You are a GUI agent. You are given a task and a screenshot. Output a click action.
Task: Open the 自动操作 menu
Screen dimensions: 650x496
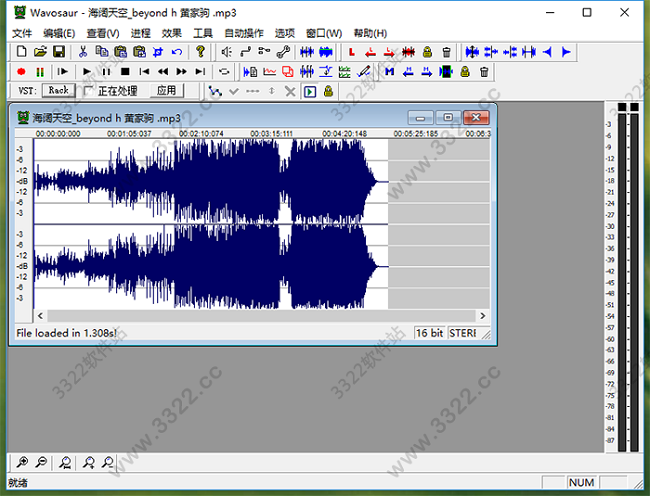click(x=244, y=33)
